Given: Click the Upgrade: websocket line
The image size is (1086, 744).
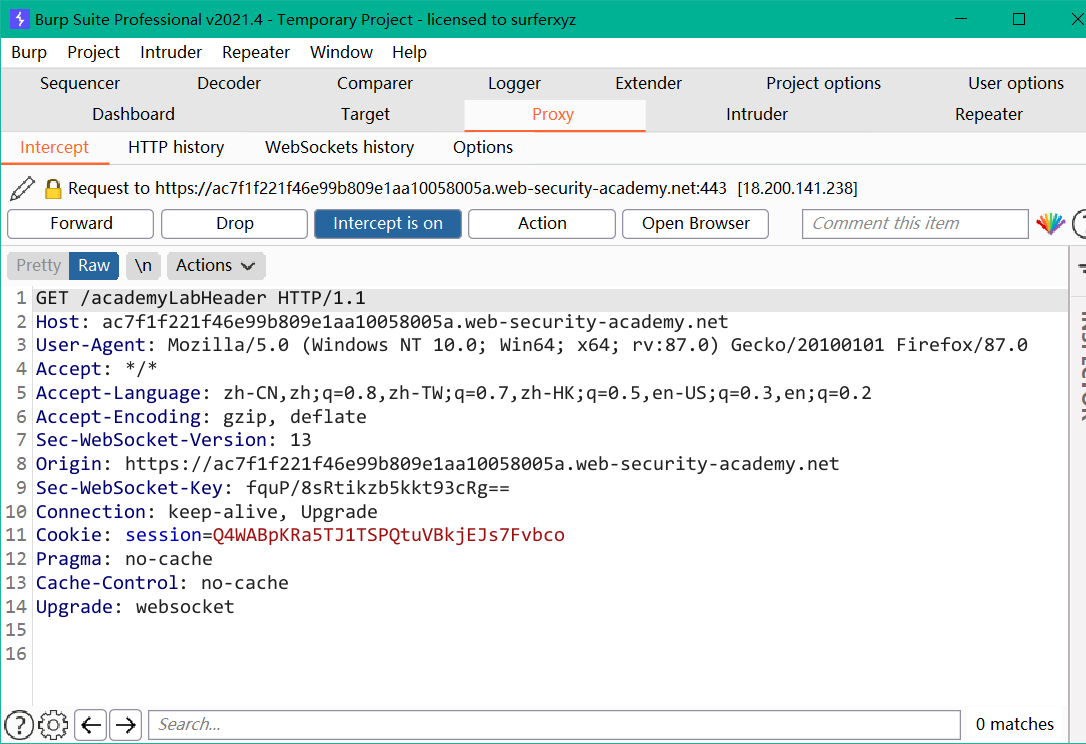Looking at the screenshot, I should [x=136, y=608].
